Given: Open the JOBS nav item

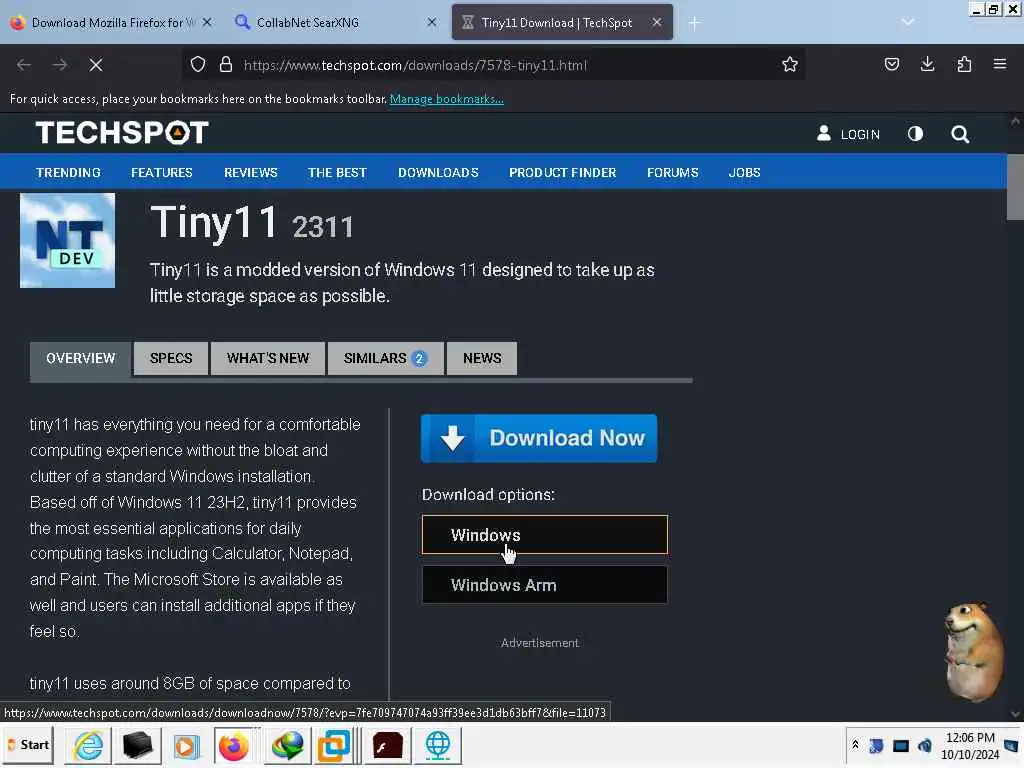Looking at the screenshot, I should coord(744,172).
